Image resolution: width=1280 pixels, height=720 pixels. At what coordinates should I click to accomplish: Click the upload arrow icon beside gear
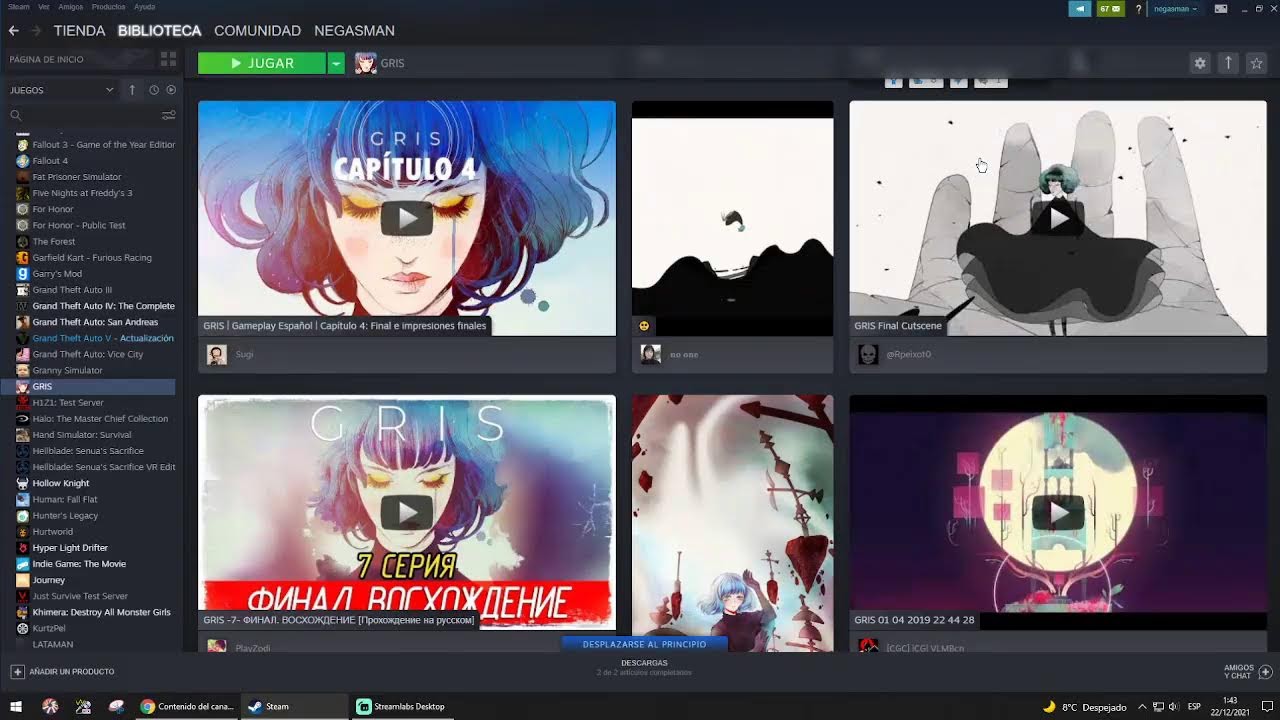pos(1228,63)
